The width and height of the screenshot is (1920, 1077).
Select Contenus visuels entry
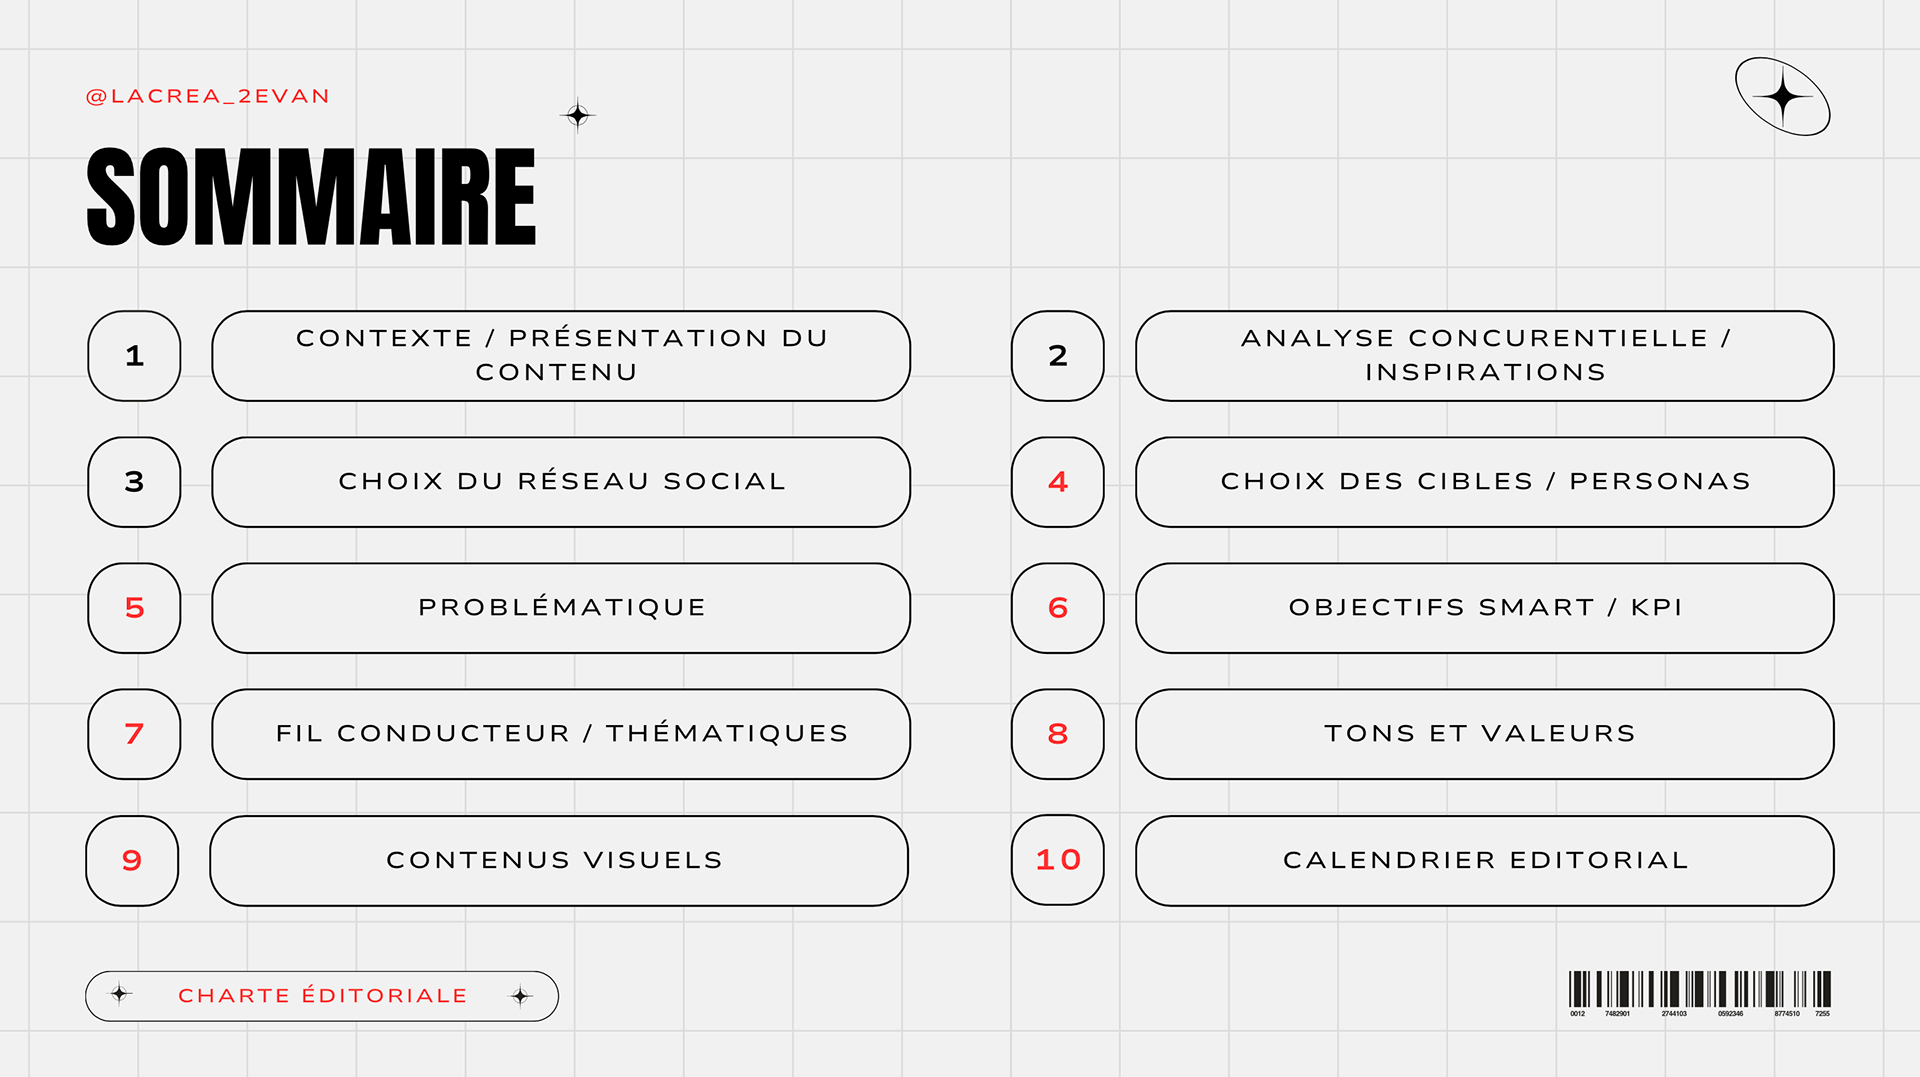coord(559,861)
